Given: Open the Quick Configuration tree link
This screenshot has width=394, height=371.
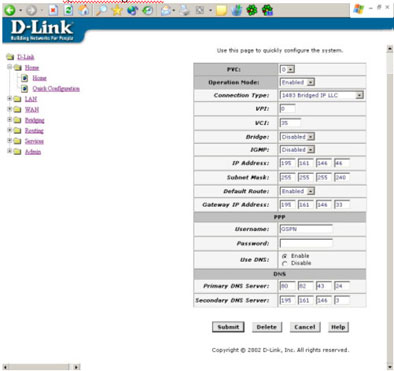Looking at the screenshot, I should tap(56, 89).
